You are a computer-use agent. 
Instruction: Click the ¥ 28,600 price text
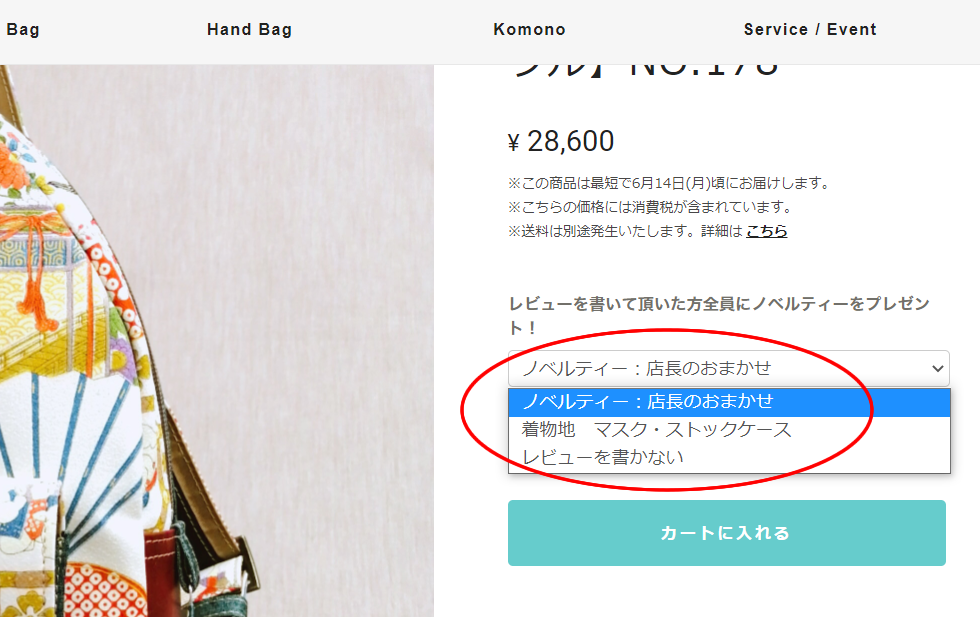[561, 141]
